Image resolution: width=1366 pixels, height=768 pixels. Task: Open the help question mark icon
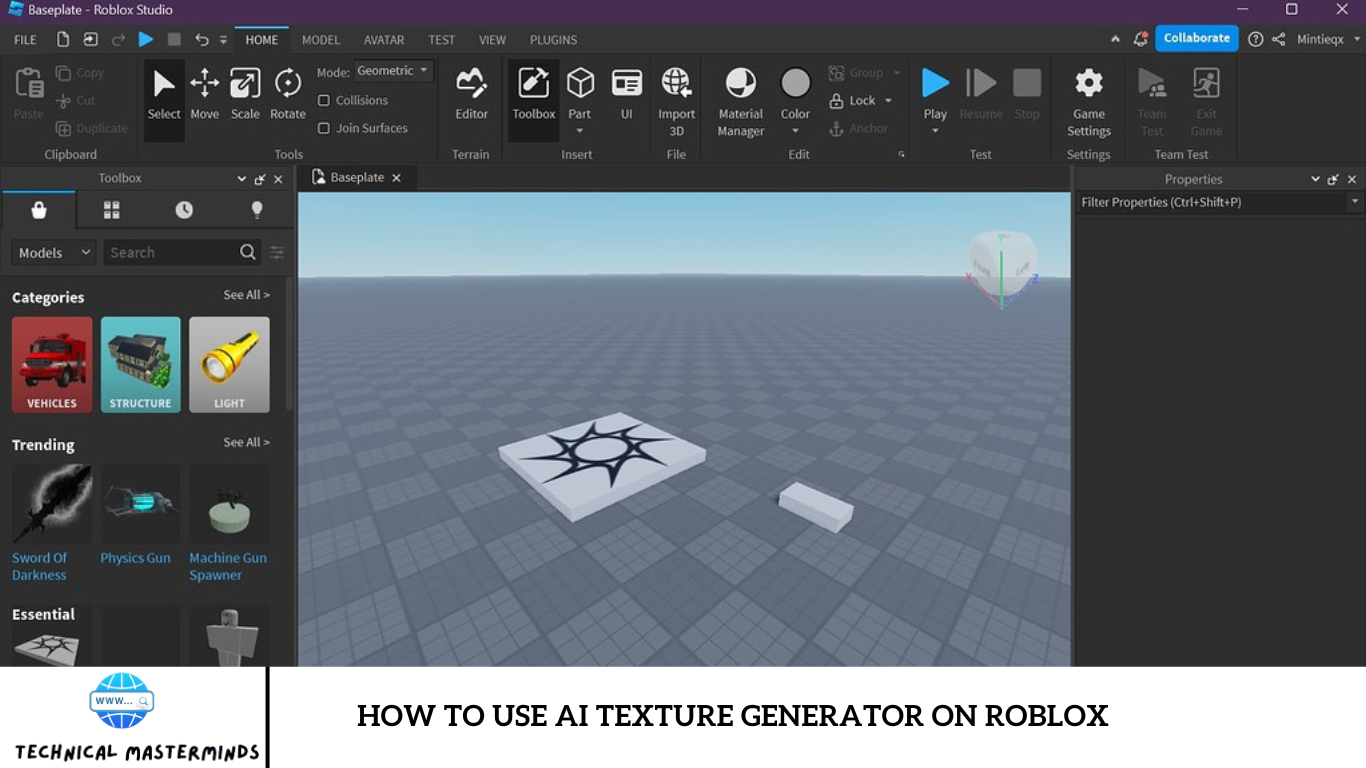(x=1255, y=39)
